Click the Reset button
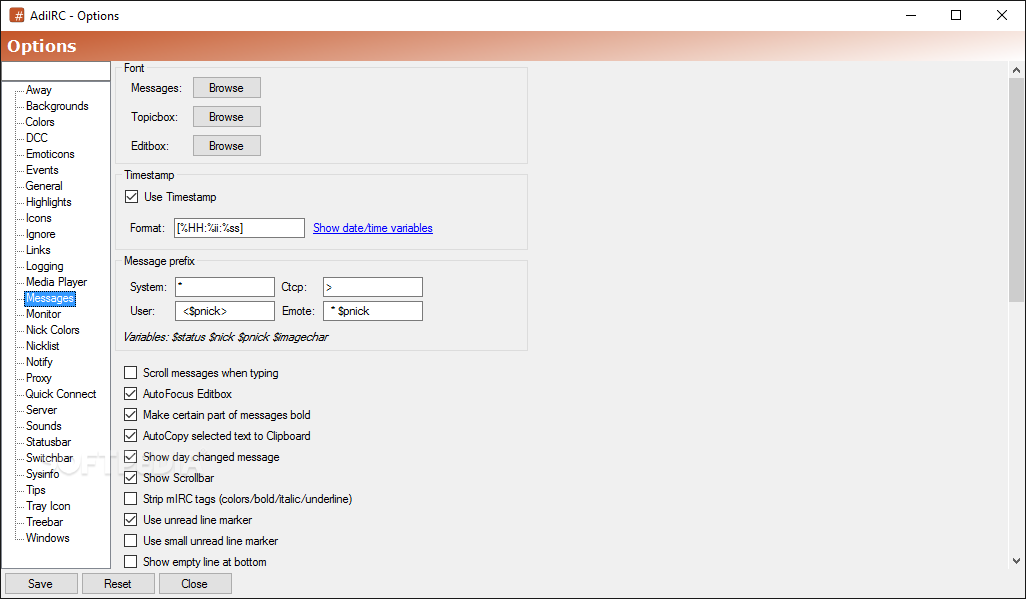The width and height of the screenshot is (1026, 599). click(118, 583)
